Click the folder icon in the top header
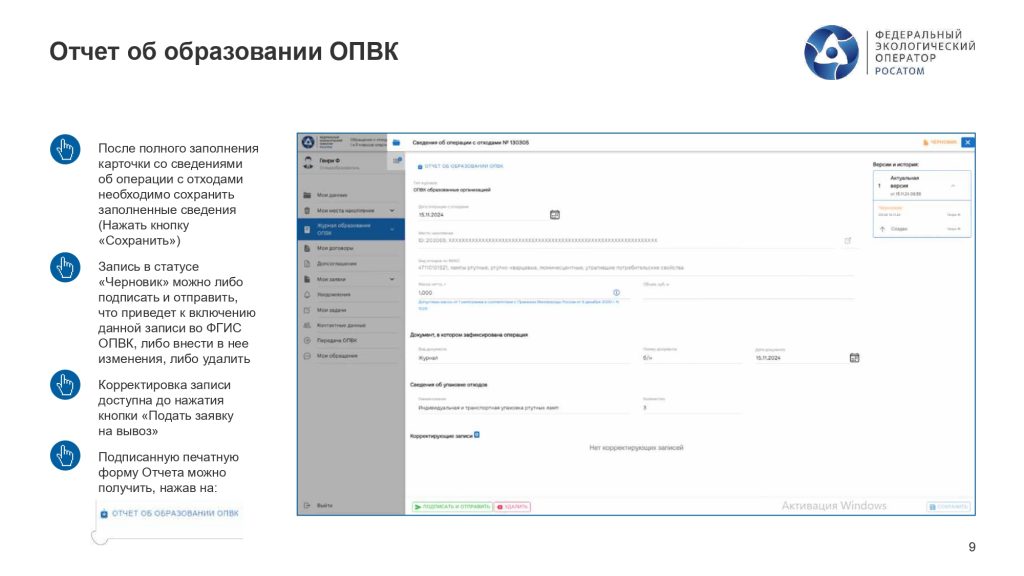Screen dimensions: 1024x576 coord(396,142)
